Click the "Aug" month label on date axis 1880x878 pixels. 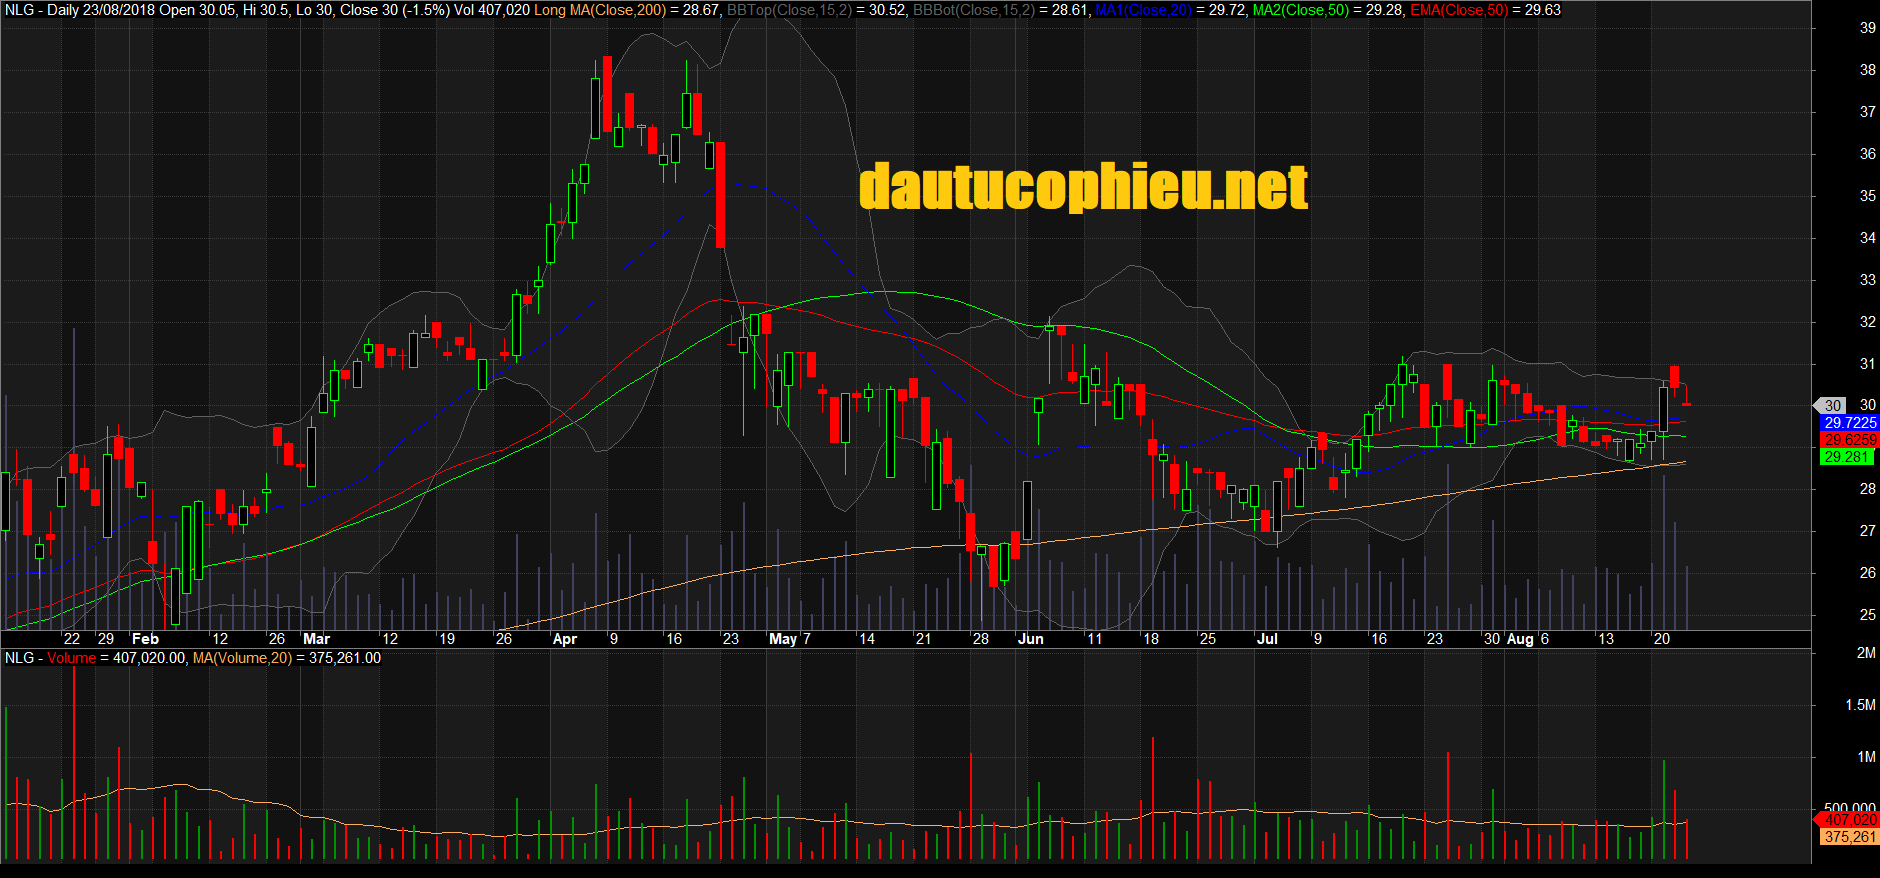tap(1520, 639)
